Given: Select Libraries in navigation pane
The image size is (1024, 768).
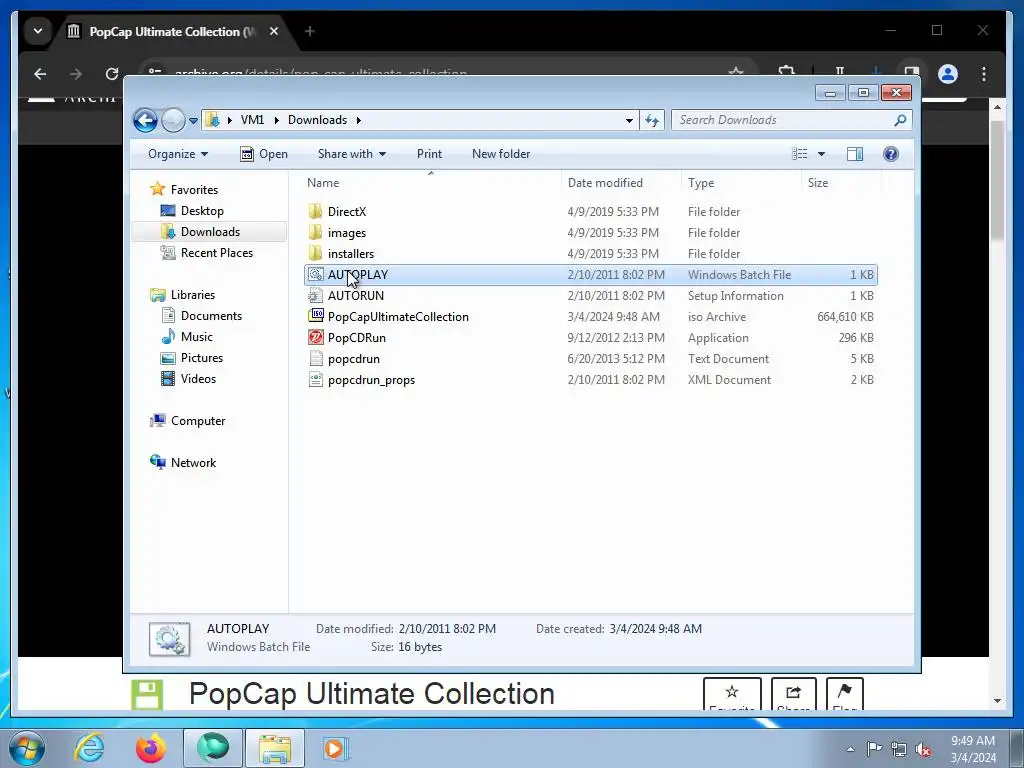Looking at the screenshot, I should tap(193, 295).
